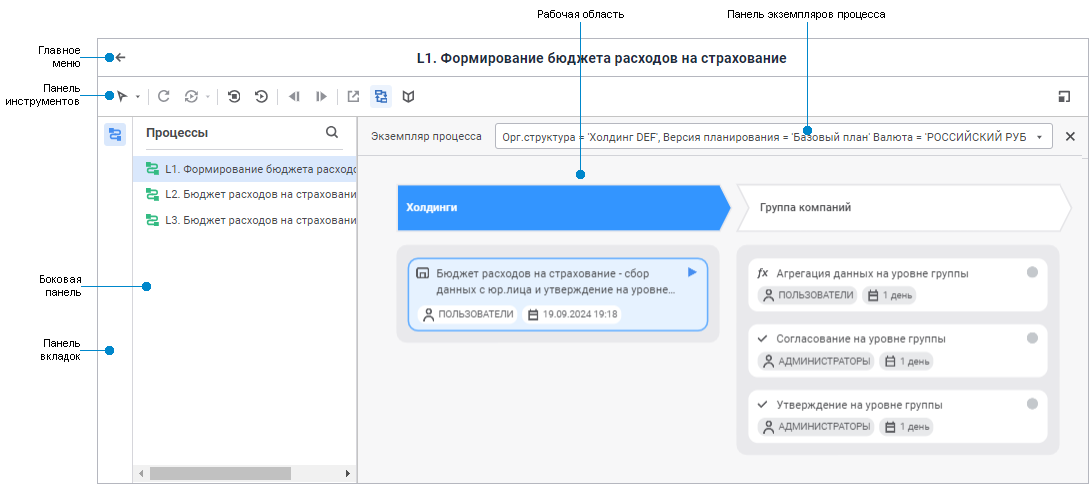Click the 1 день tag on Утверждение step
The image size is (1092, 486).
(x=906, y=427)
